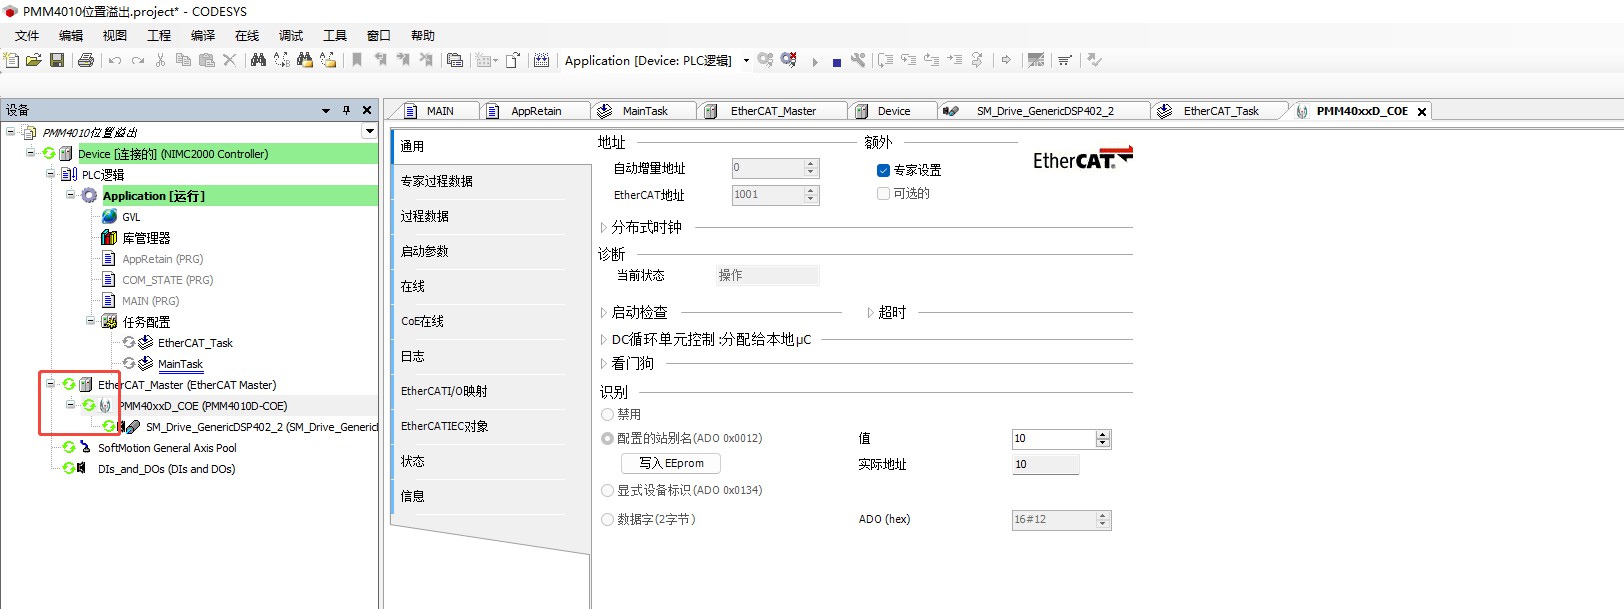The image size is (1624, 609).
Task: Click the Find binoculars icon
Action: pos(258,60)
